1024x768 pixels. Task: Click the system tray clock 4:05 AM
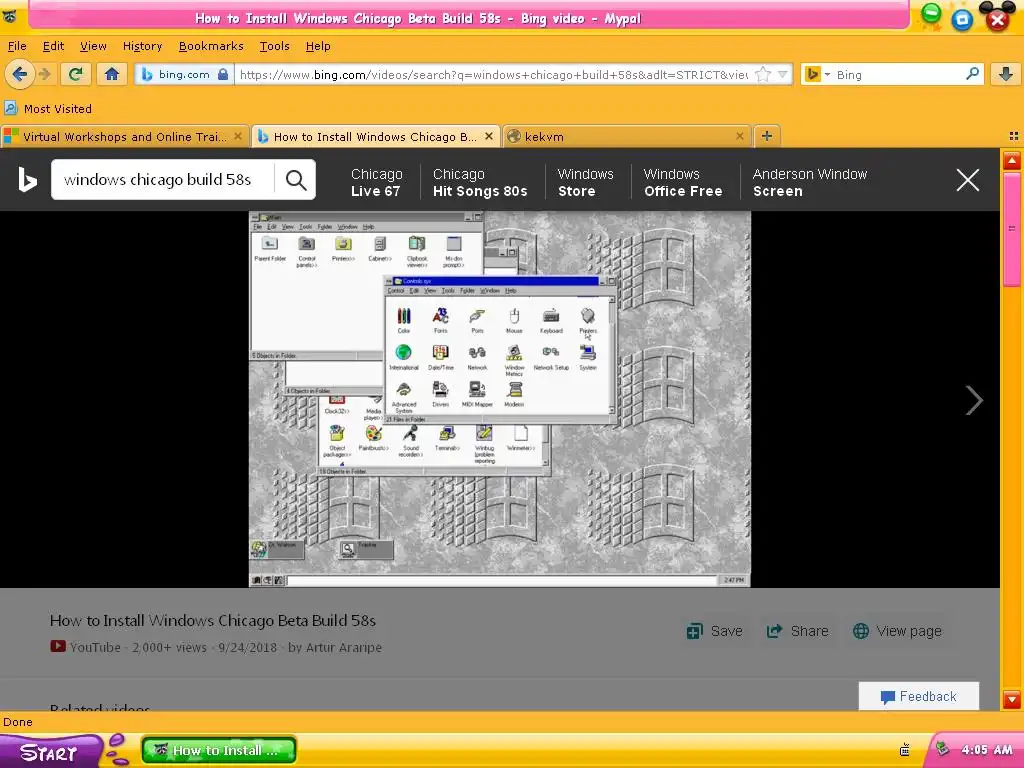[x=986, y=750]
